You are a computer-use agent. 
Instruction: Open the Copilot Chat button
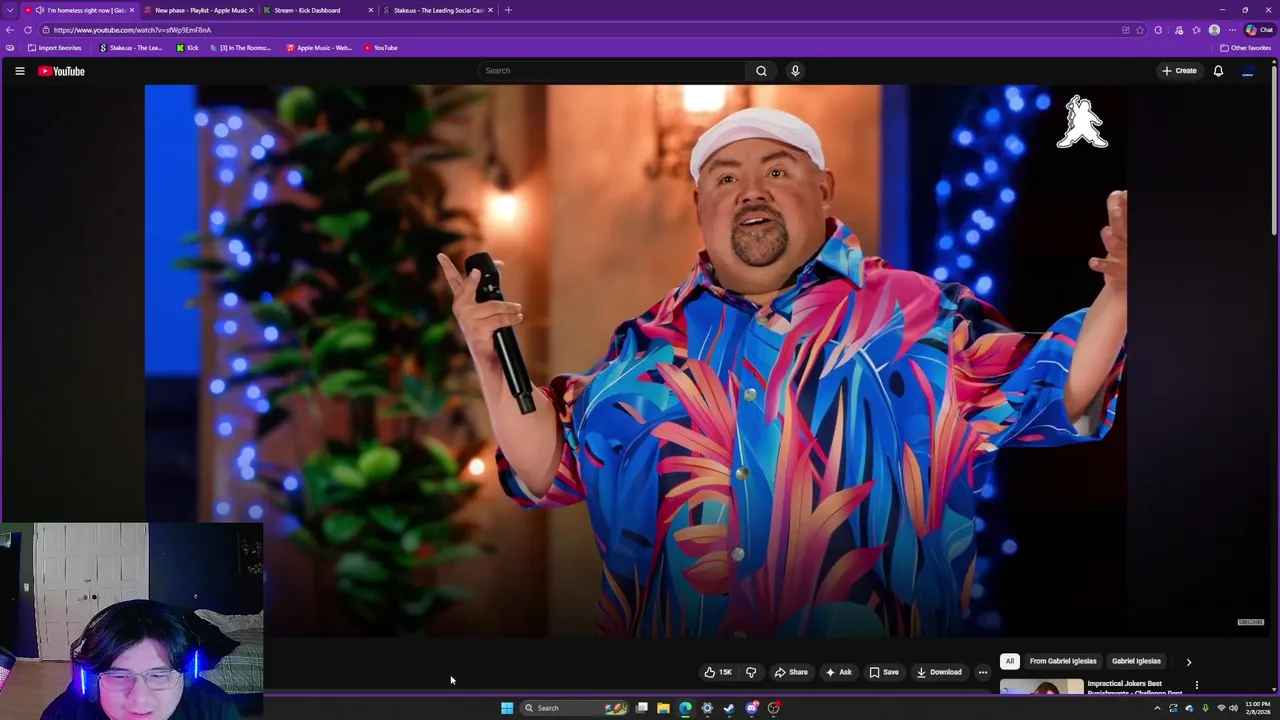click(1259, 30)
